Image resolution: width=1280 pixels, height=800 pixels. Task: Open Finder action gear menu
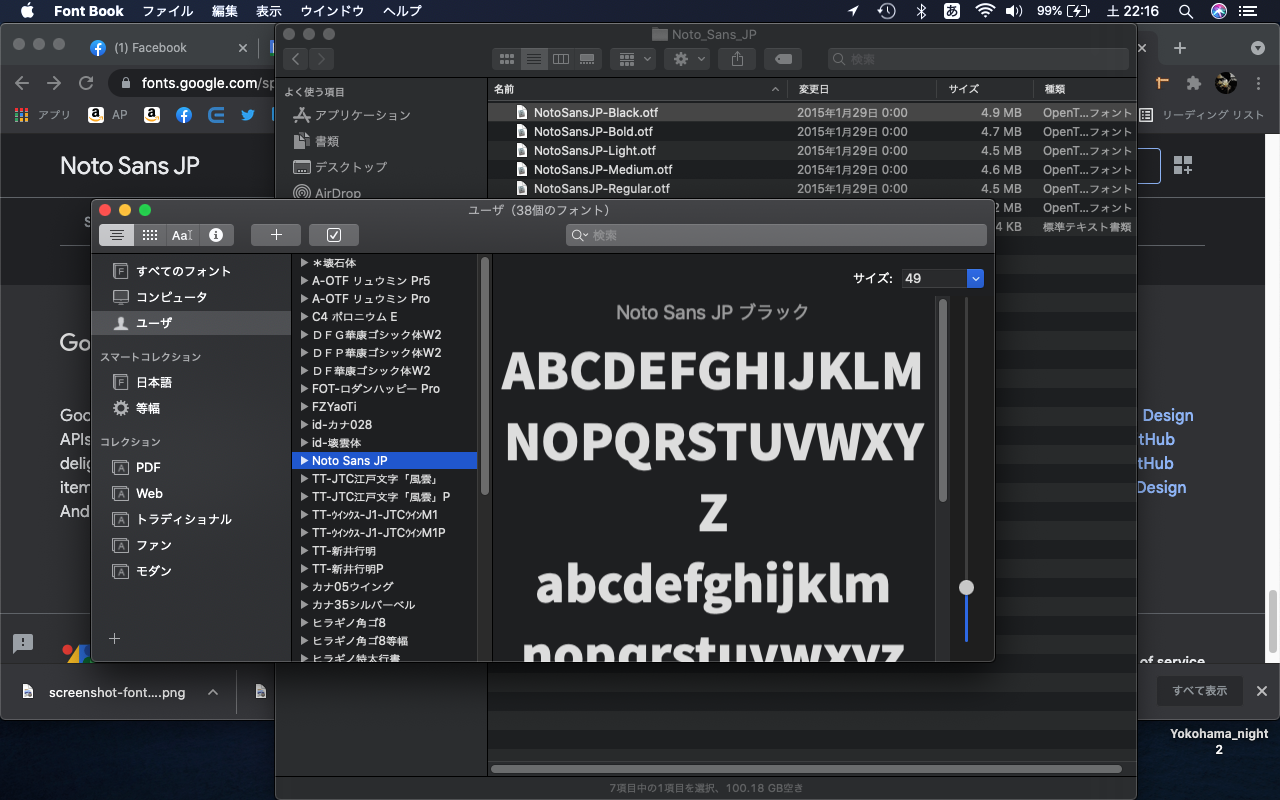click(x=686, y=59)
